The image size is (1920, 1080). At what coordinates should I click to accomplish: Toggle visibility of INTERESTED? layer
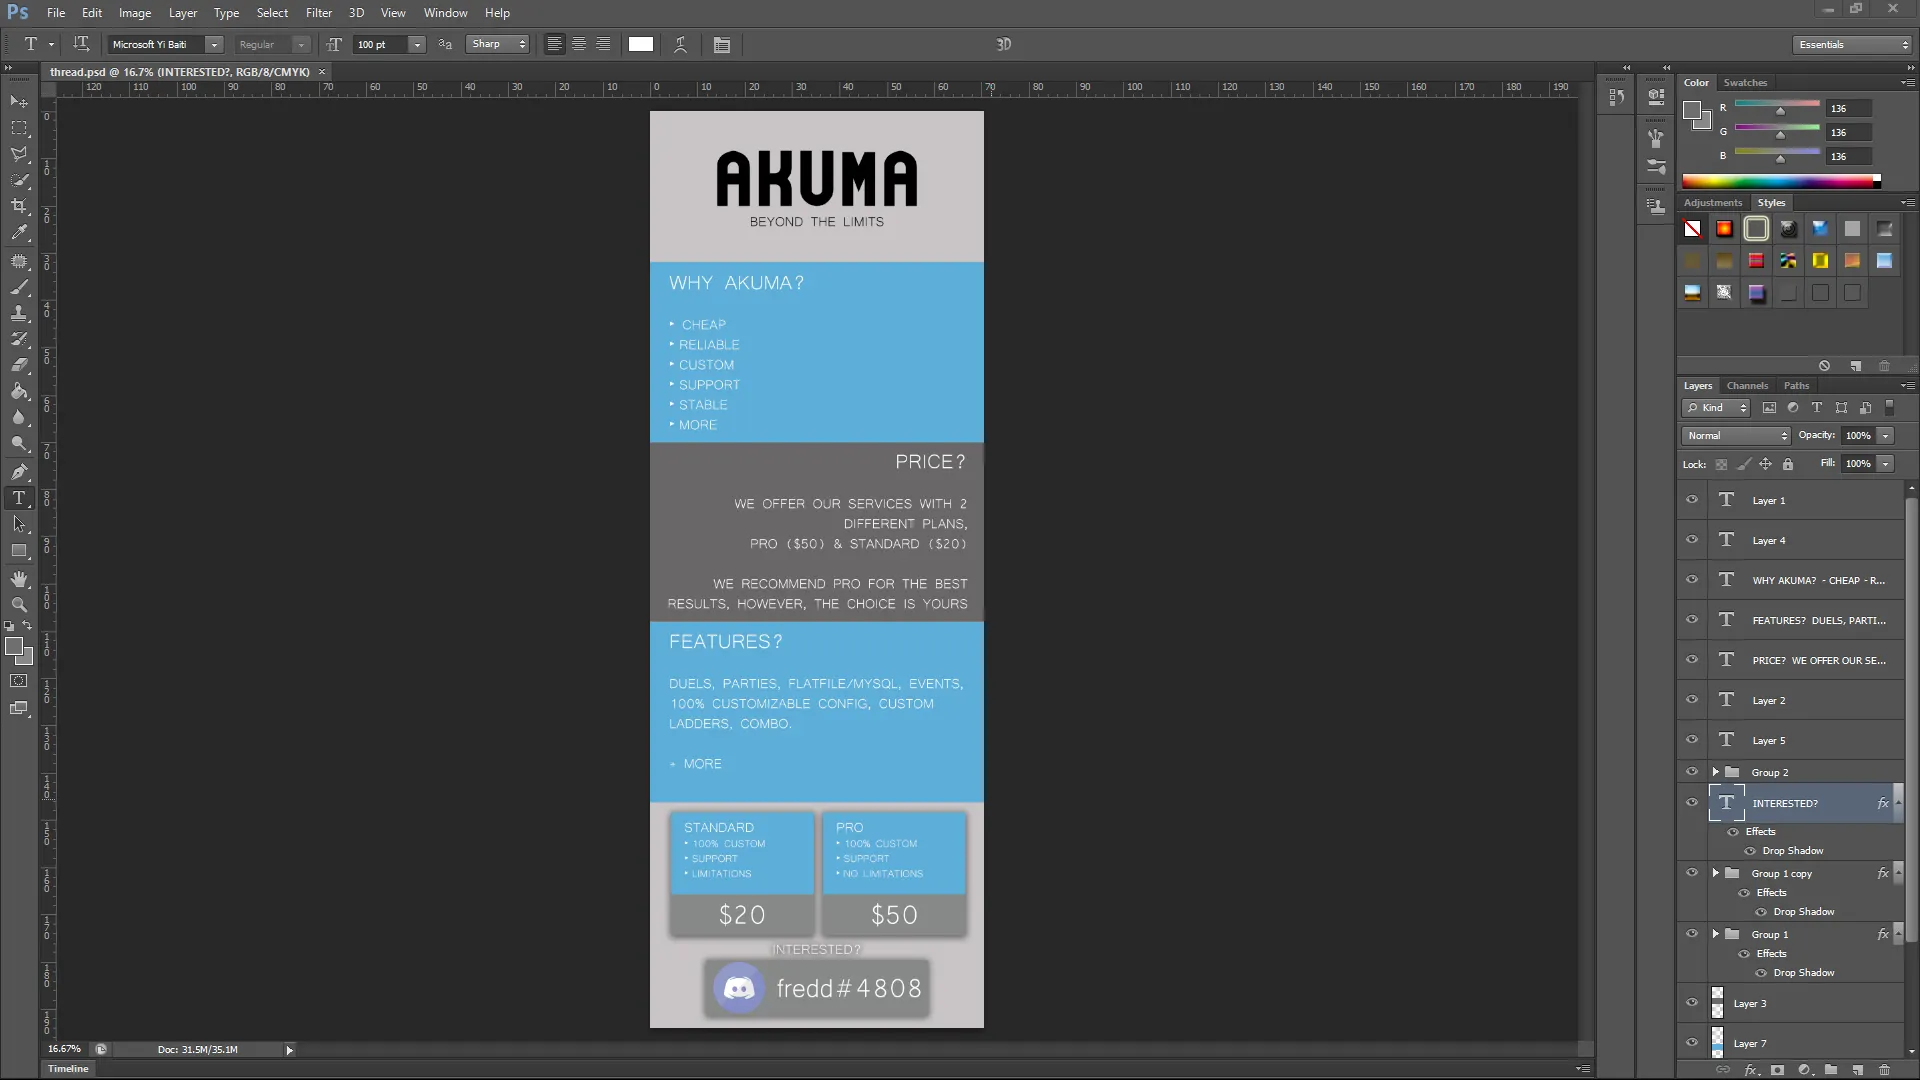click(1692, 803)
